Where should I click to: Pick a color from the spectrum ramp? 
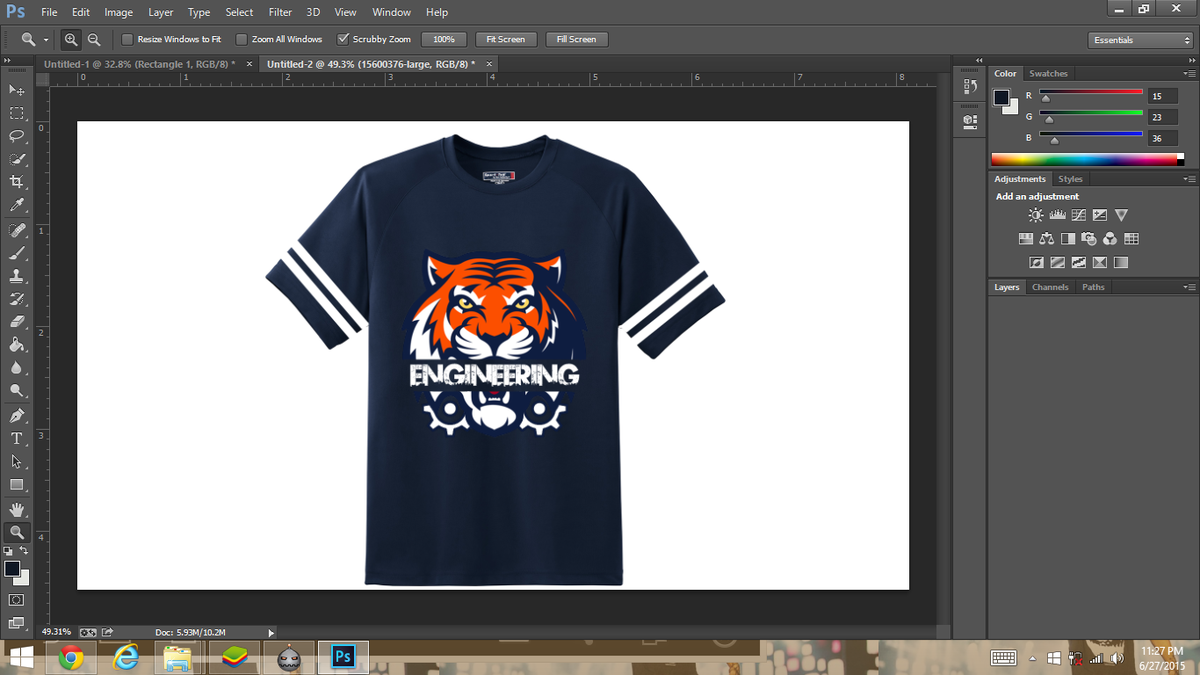[1087, 159]
